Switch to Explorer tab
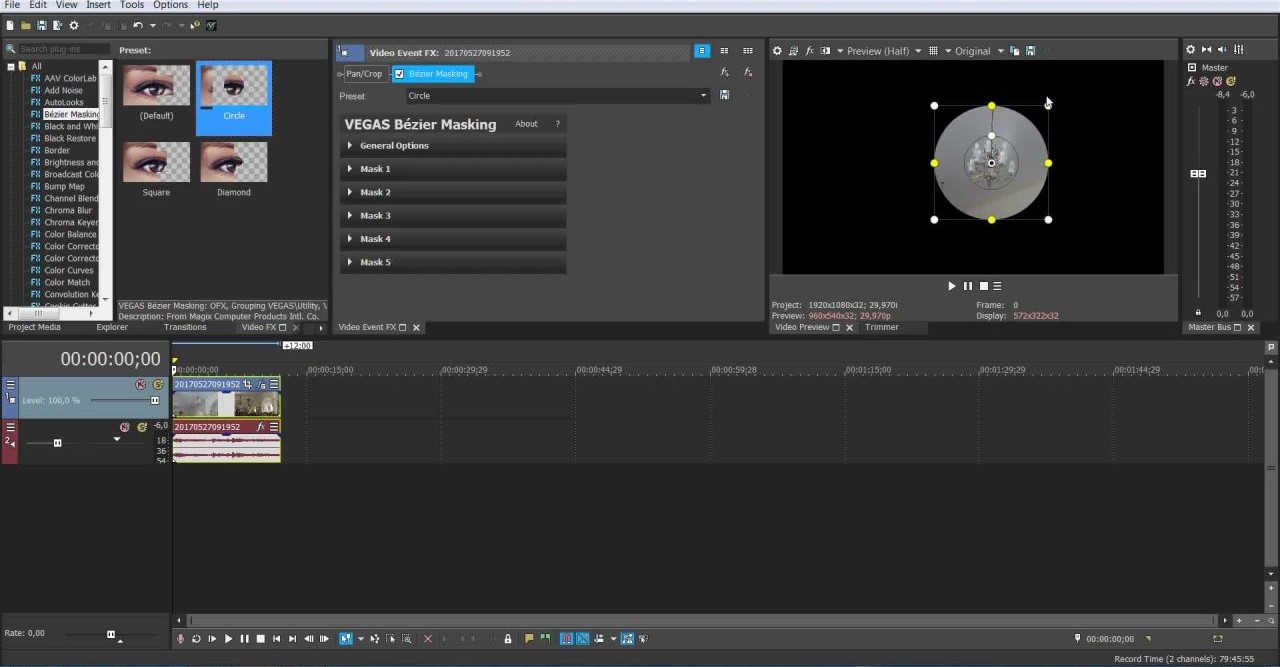Screen dimensions: 1280x667 [x=112, y=327]
